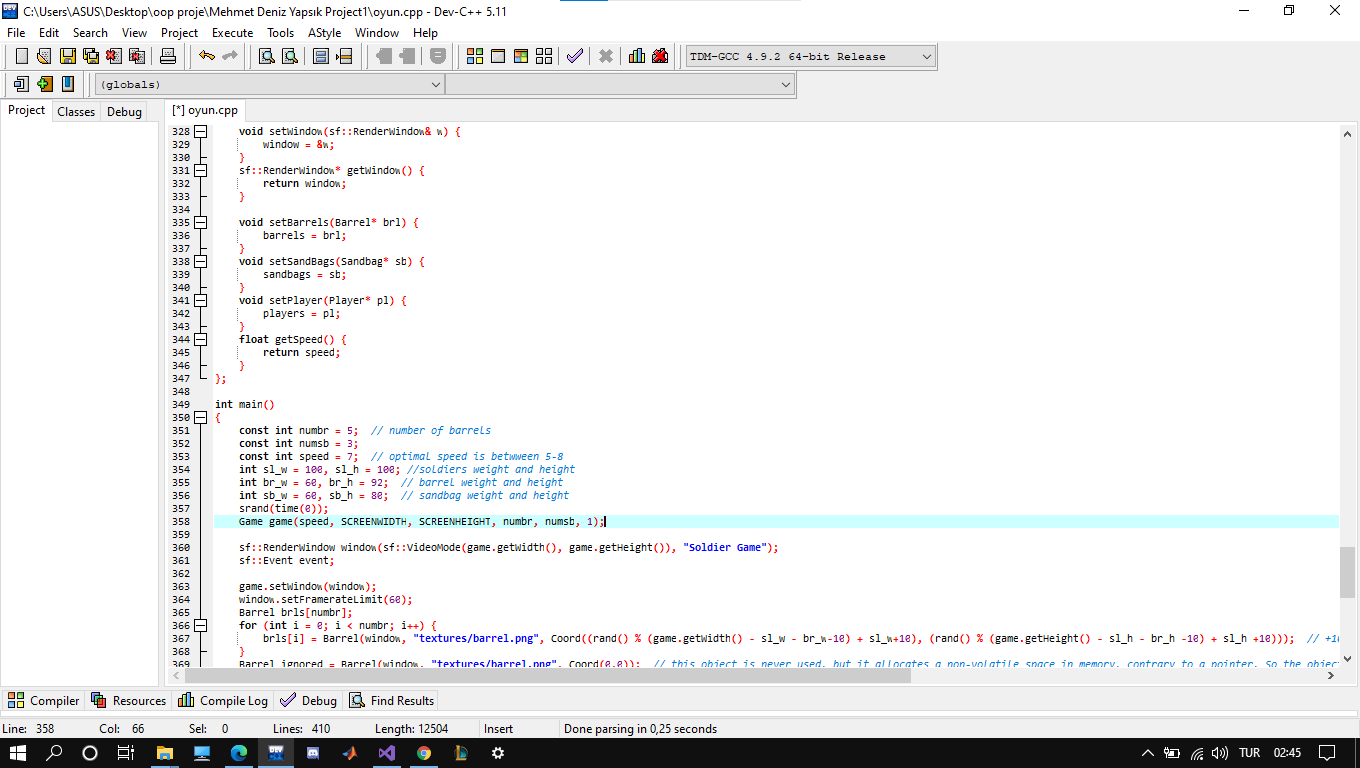Click the Rebuild All toolbar icon

(544, 56)
